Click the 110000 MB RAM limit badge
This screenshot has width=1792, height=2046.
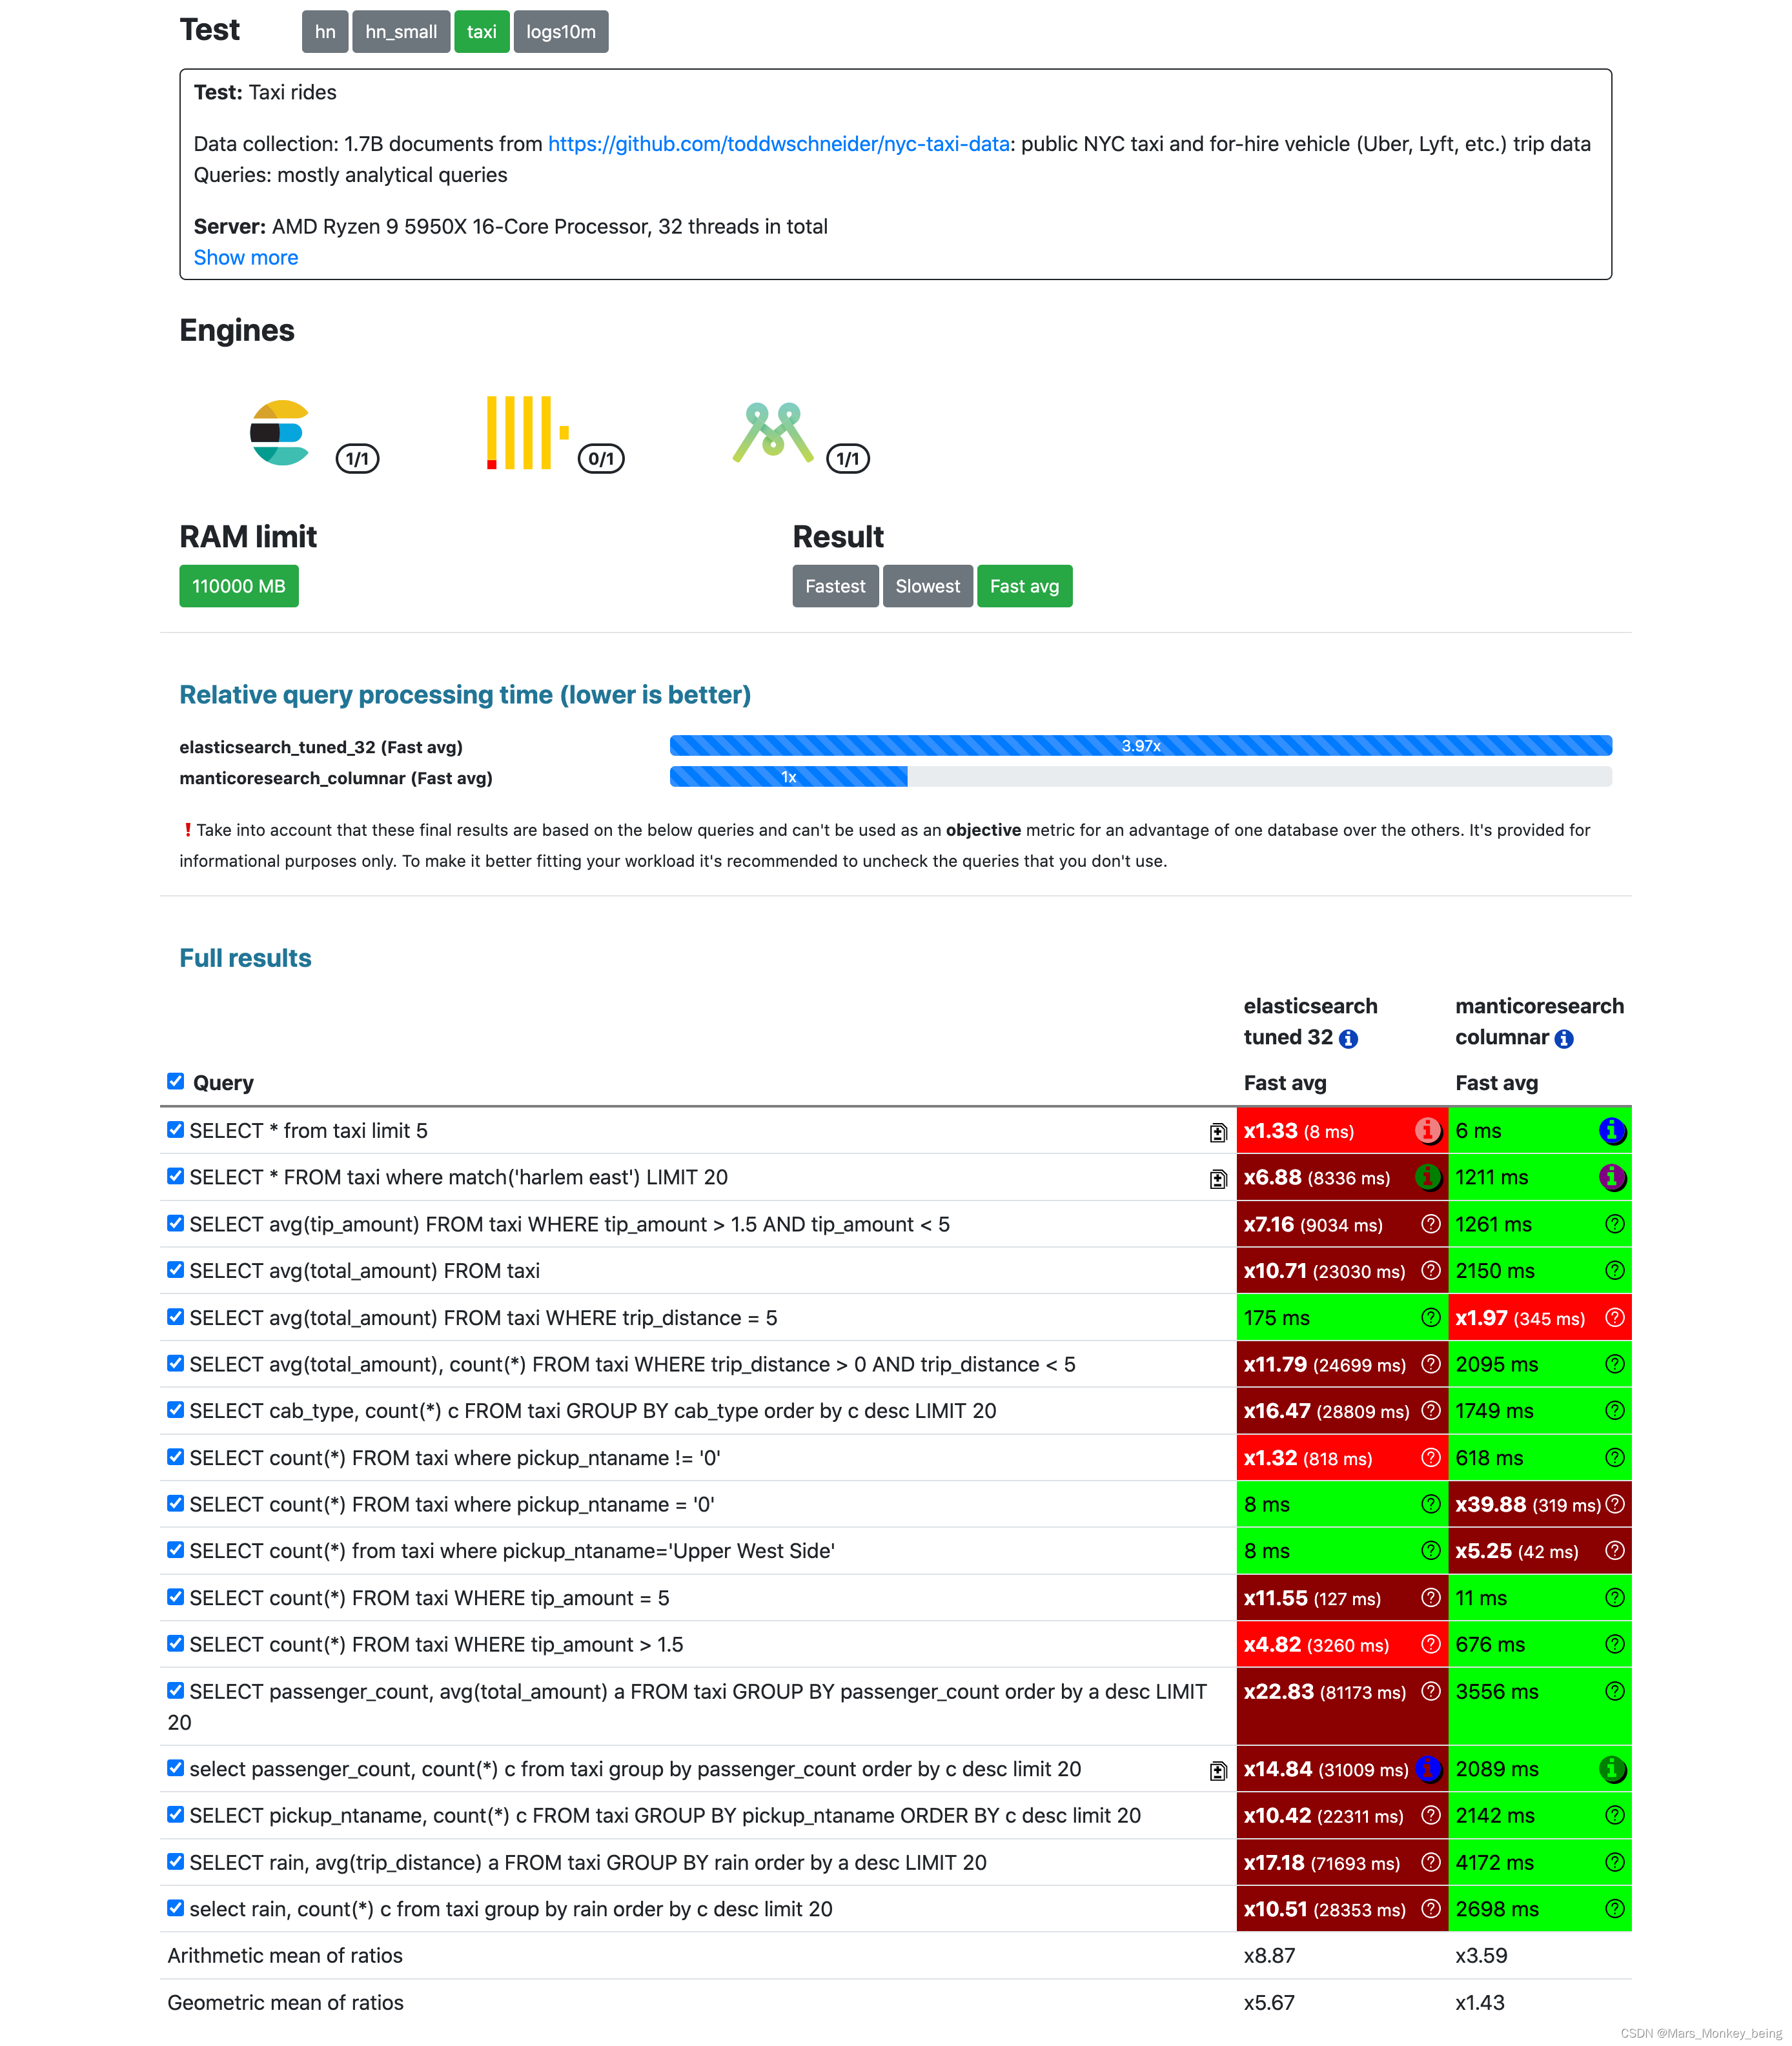238,586
